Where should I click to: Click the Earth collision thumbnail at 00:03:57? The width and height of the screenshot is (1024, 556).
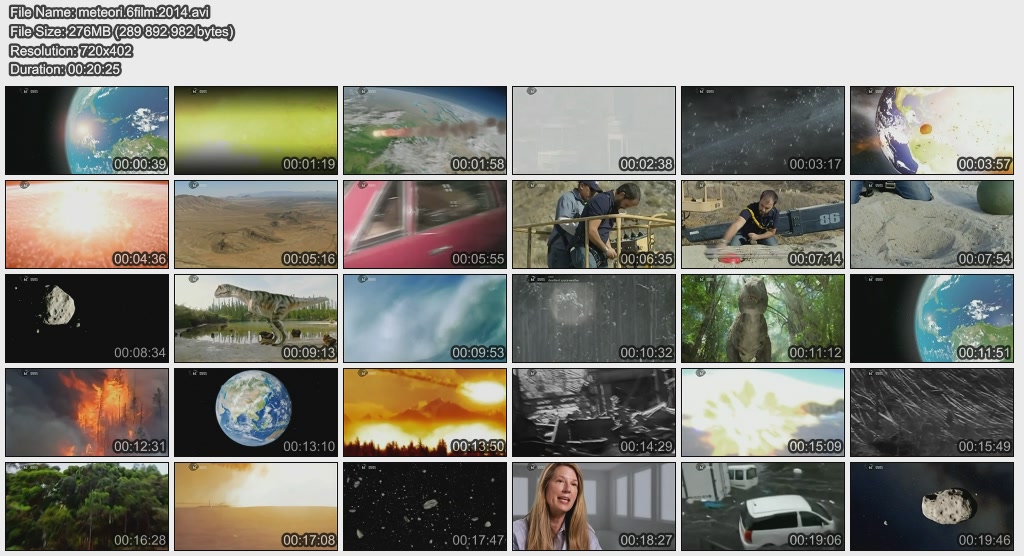point(932,130)
